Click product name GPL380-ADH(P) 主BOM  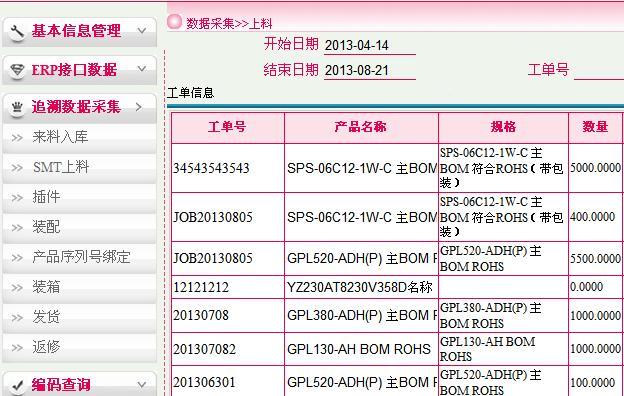tap(361, 315)
